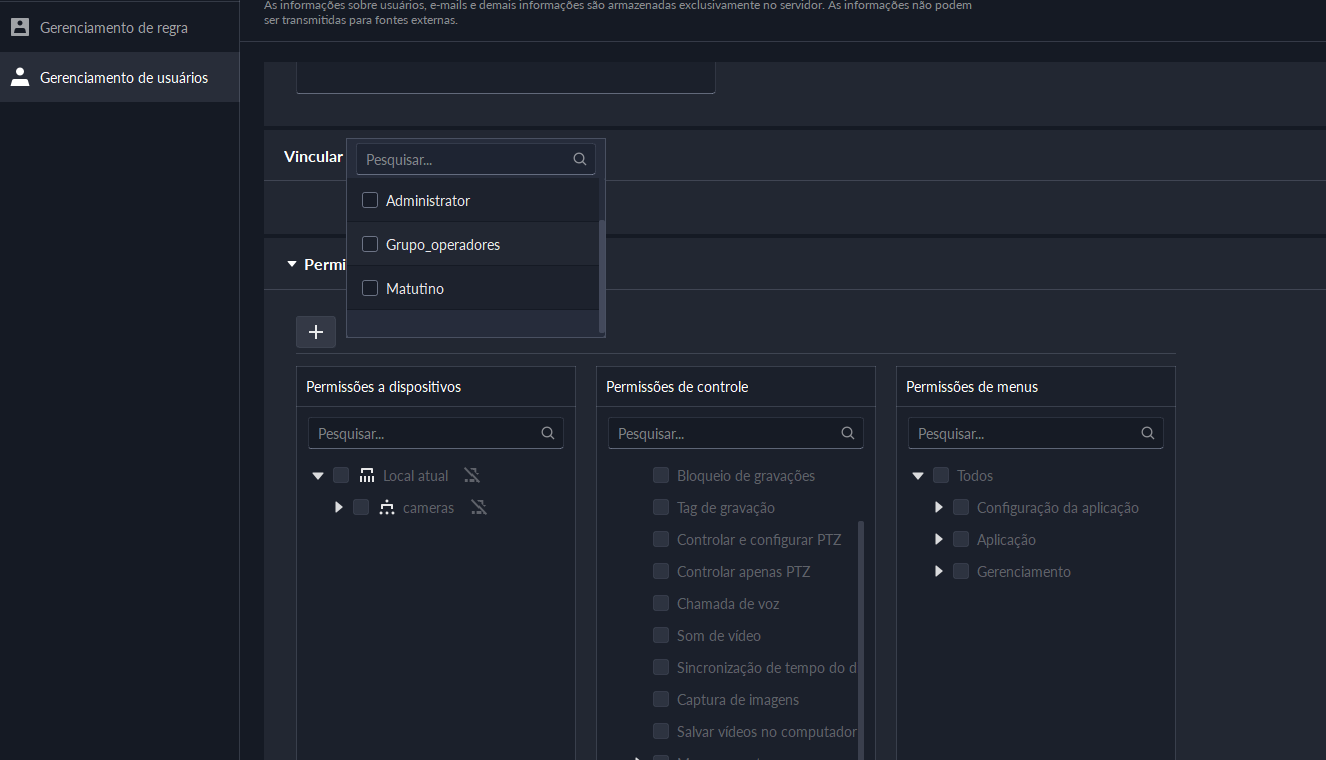This screenshot has width=1326, height=760.
Task: Select Gerenciamento de usuários menu item
Action: coord(123,77)
